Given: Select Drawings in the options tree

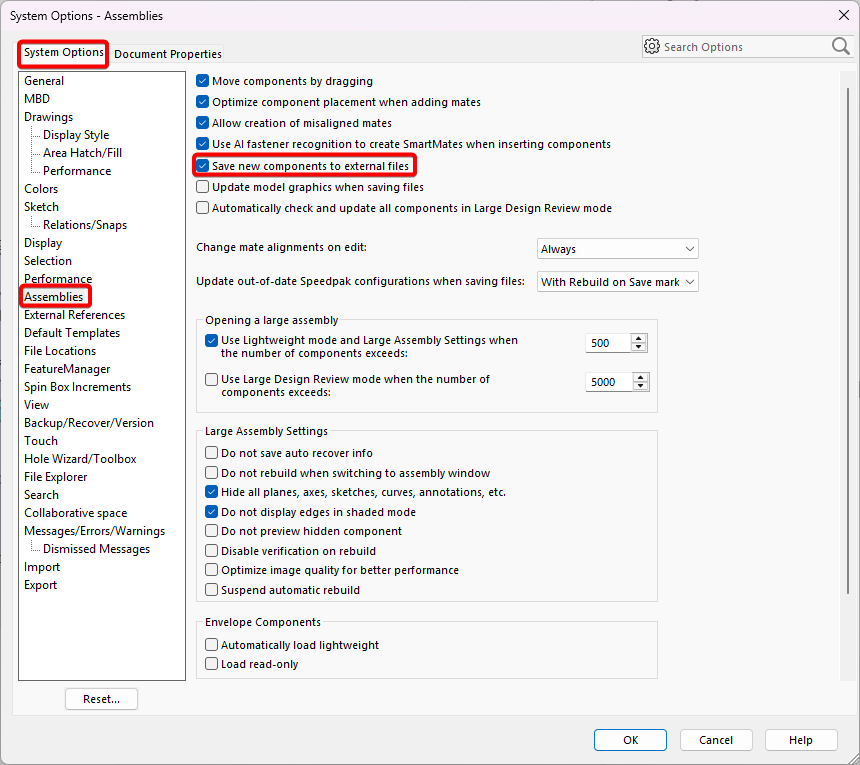Looking at the screenshot, I should coord(48,117).
